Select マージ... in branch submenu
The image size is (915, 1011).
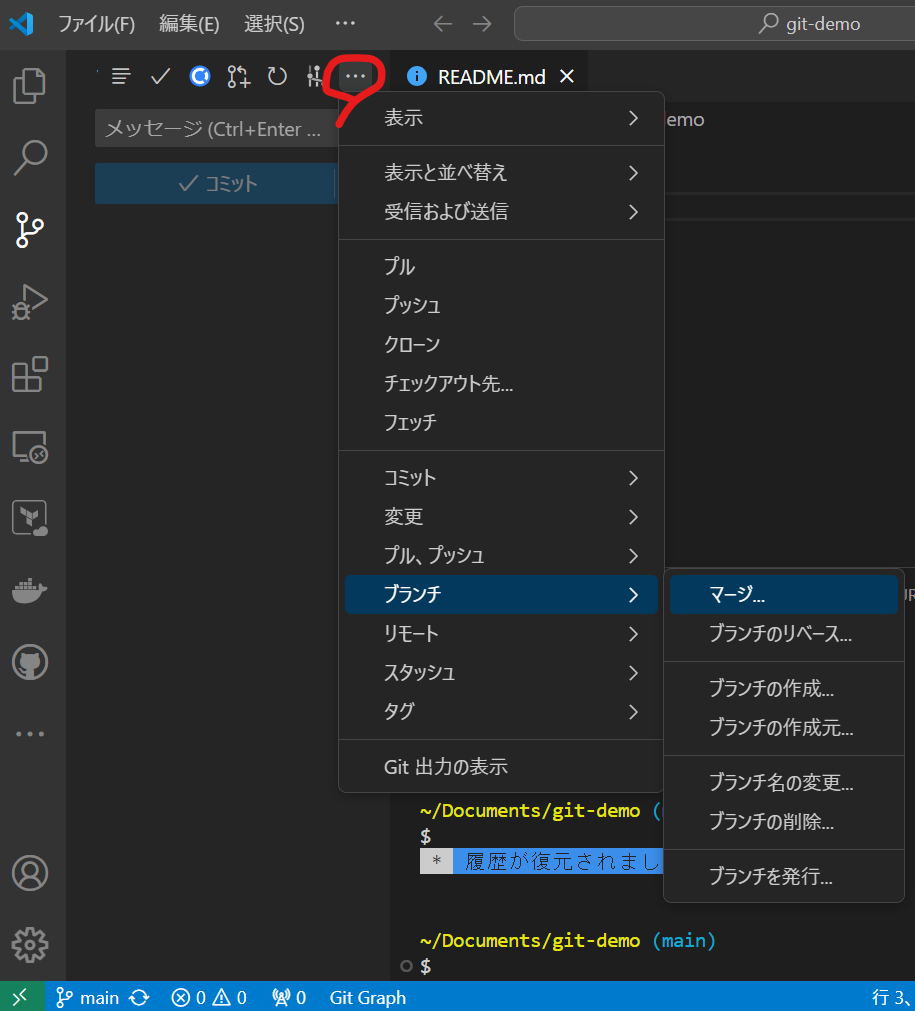pos(783,594)
